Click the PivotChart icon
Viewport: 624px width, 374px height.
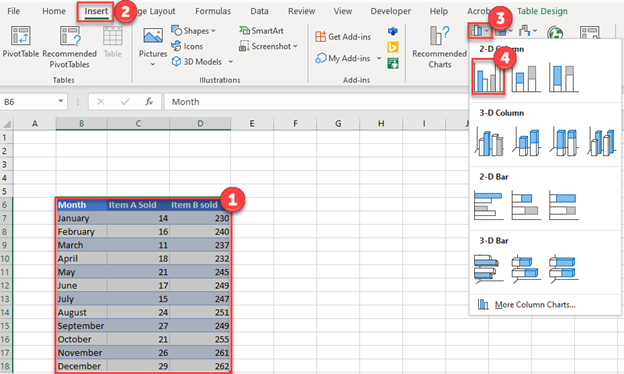click(x=589, y=33)
